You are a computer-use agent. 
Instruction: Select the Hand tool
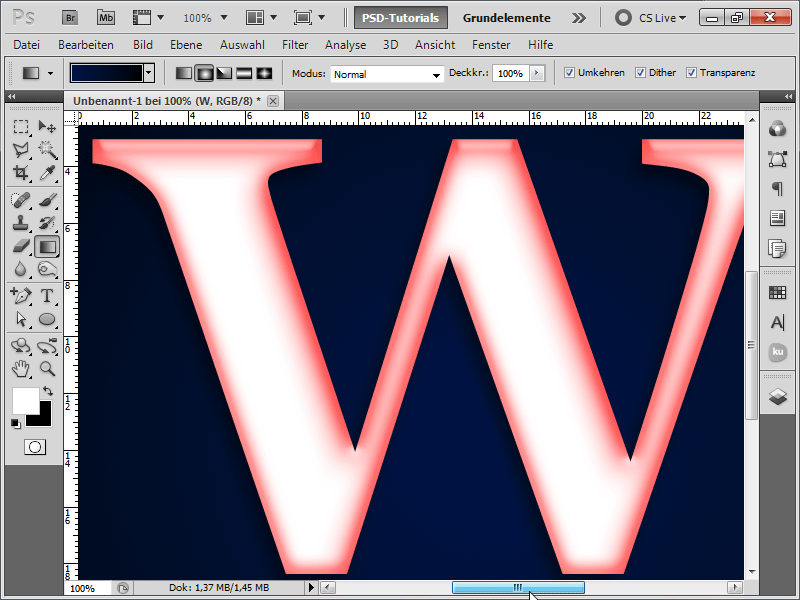click(x=21, y=368)
